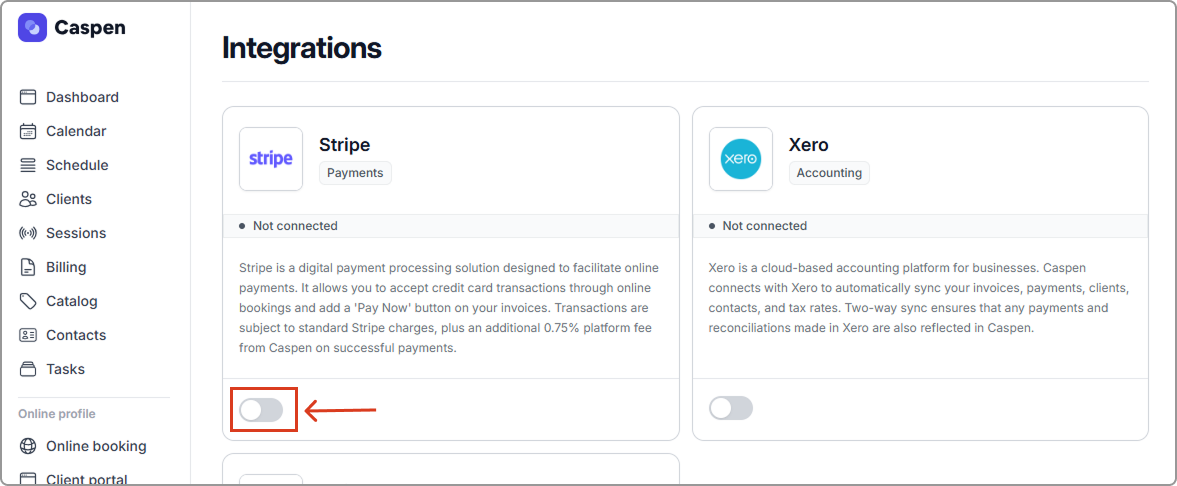Viewport: 1177px width, 486px height.
Task: Go to the Billing menu item
Action: point(66,267)
